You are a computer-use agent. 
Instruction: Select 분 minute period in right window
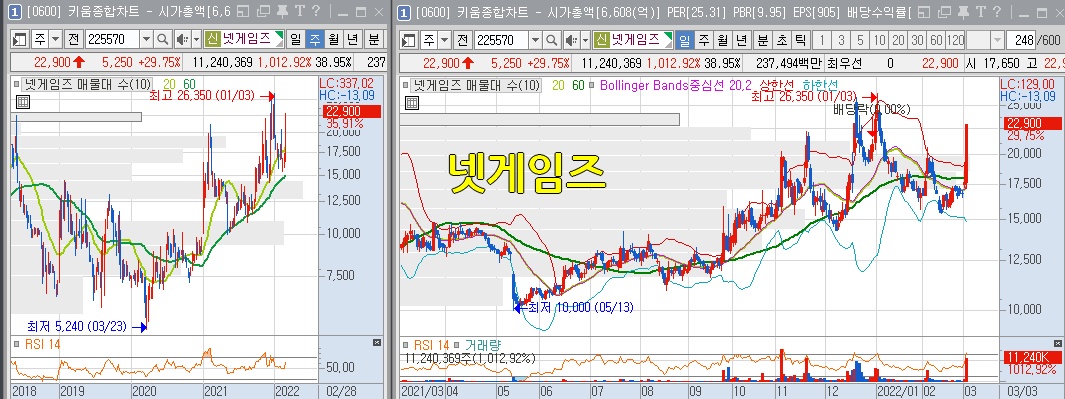762,39
